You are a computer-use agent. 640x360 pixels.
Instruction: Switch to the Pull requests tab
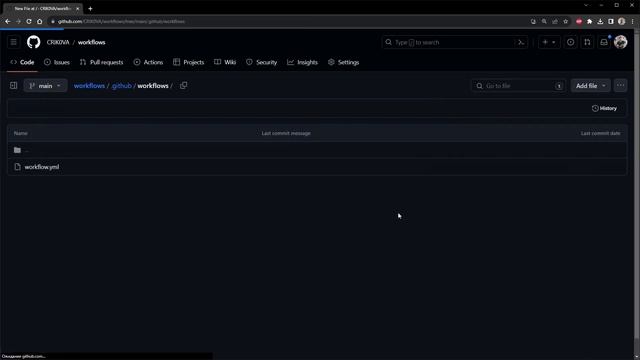102,62
